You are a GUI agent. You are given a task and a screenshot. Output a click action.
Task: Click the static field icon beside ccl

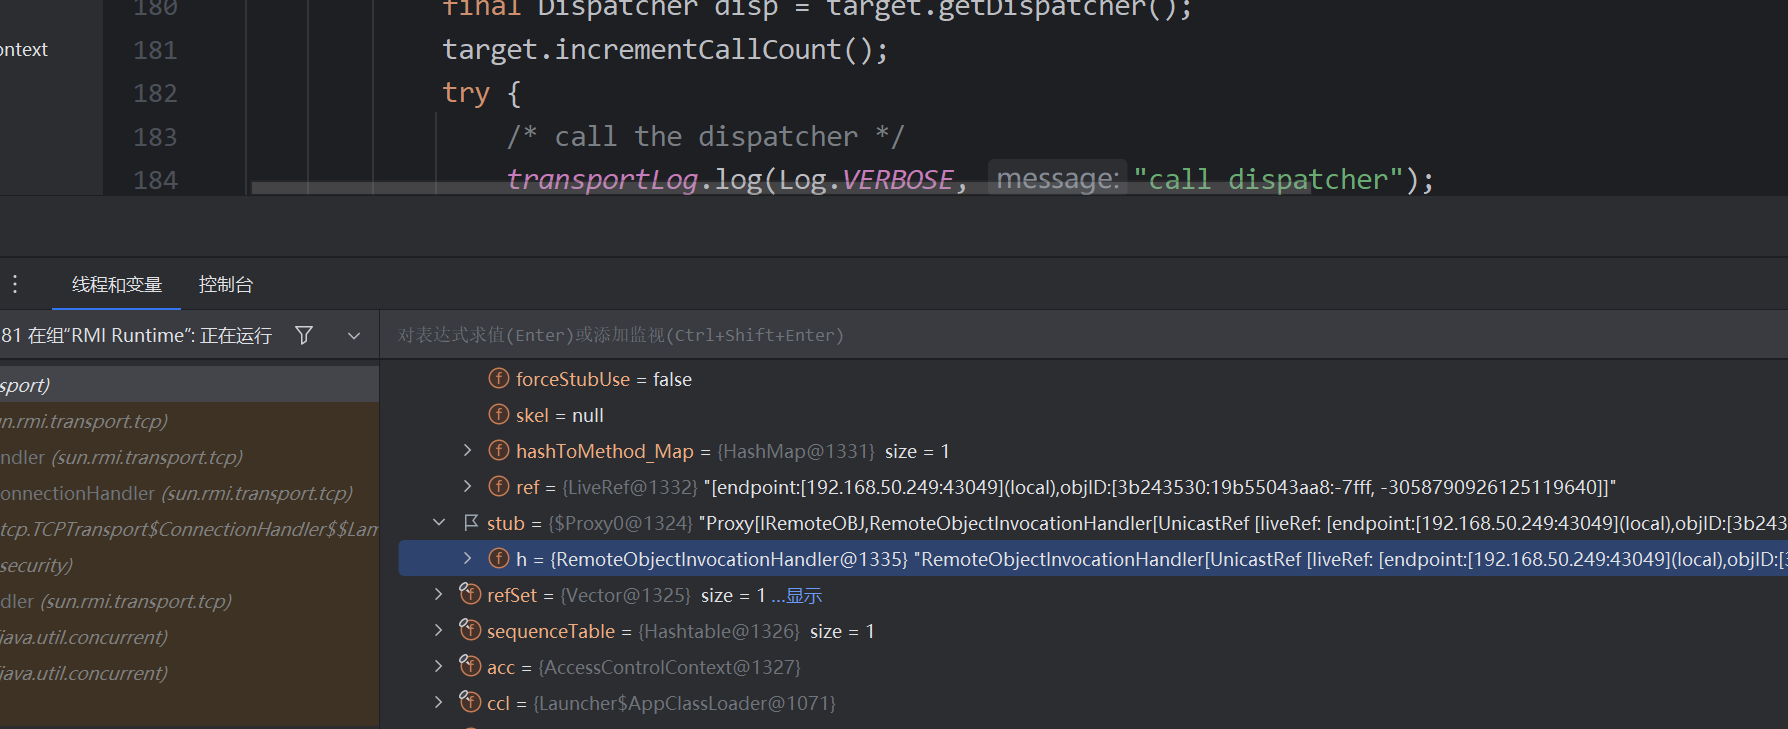pos(470,702)
